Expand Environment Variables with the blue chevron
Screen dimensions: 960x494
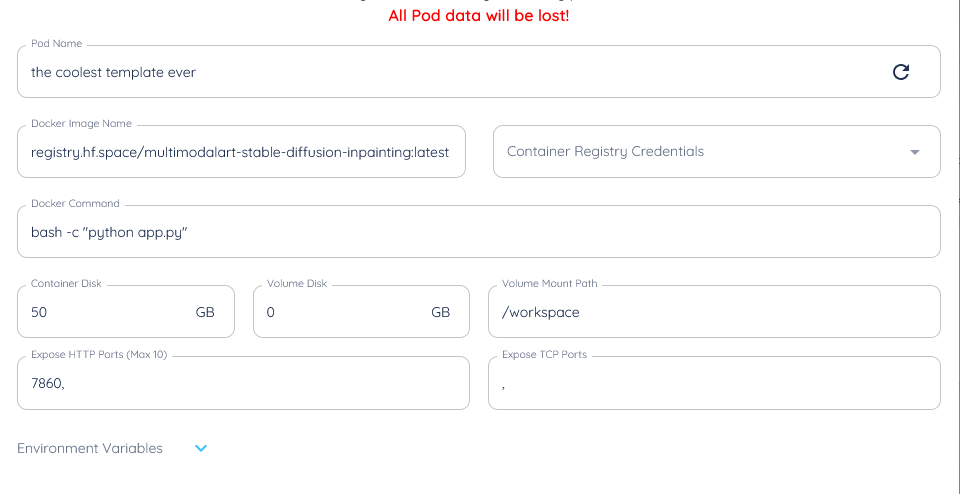click(201, 449)
